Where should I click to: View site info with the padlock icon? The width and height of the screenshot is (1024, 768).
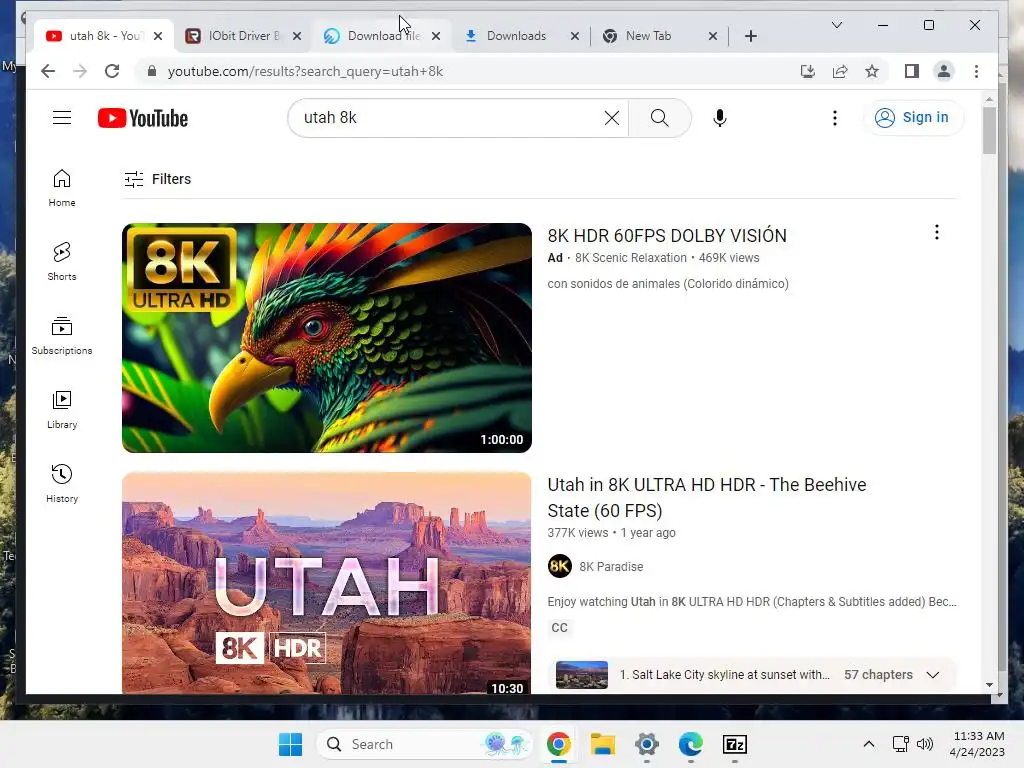click(x=152, y=71)
